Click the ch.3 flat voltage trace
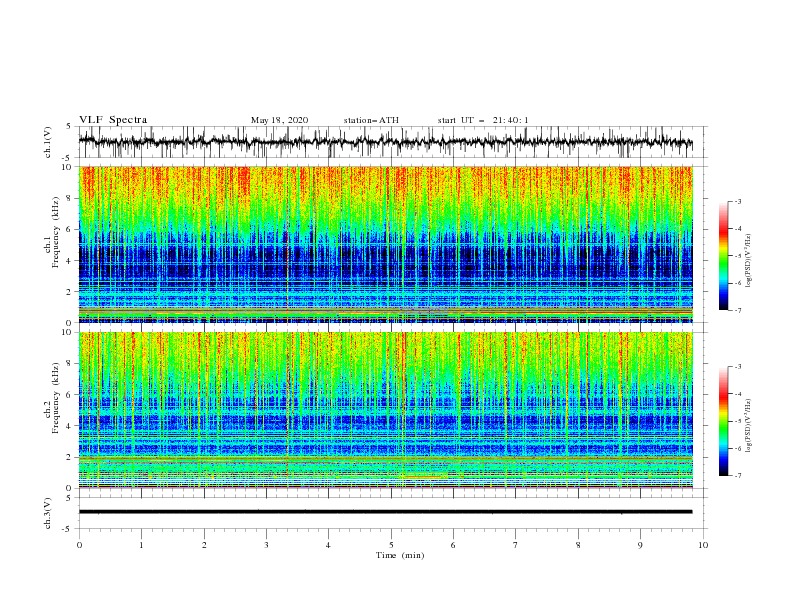792x612 pixels. [x=385, y=512]
